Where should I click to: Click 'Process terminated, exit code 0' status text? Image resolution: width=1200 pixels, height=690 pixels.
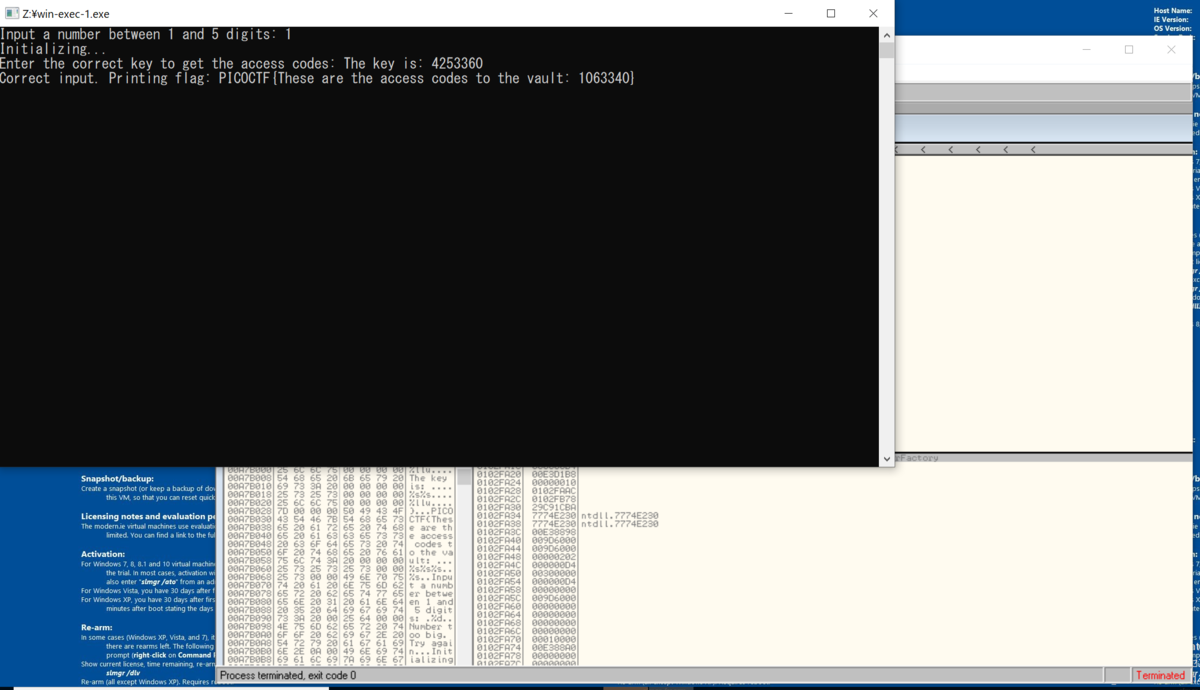[x=288, y=676]
